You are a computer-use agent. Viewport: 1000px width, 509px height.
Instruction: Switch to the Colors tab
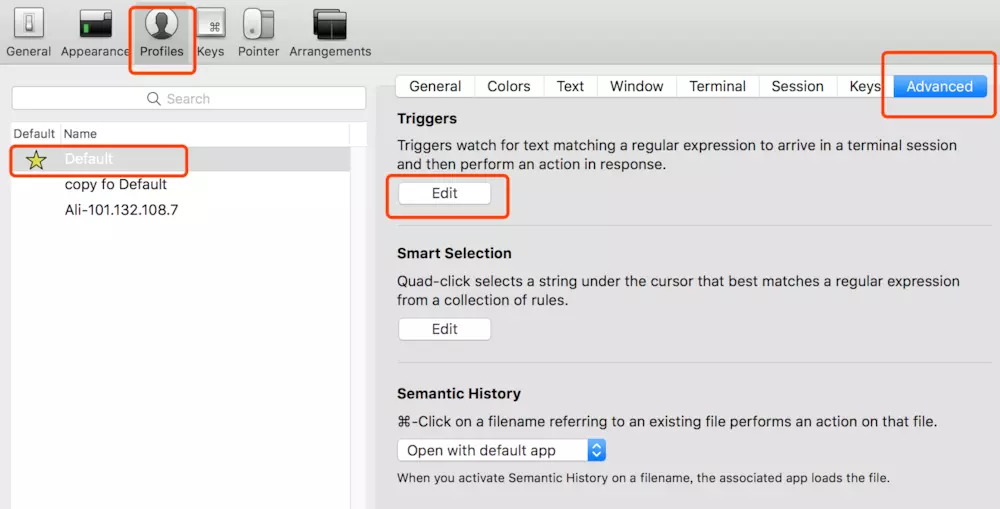(x=509, y=86)
